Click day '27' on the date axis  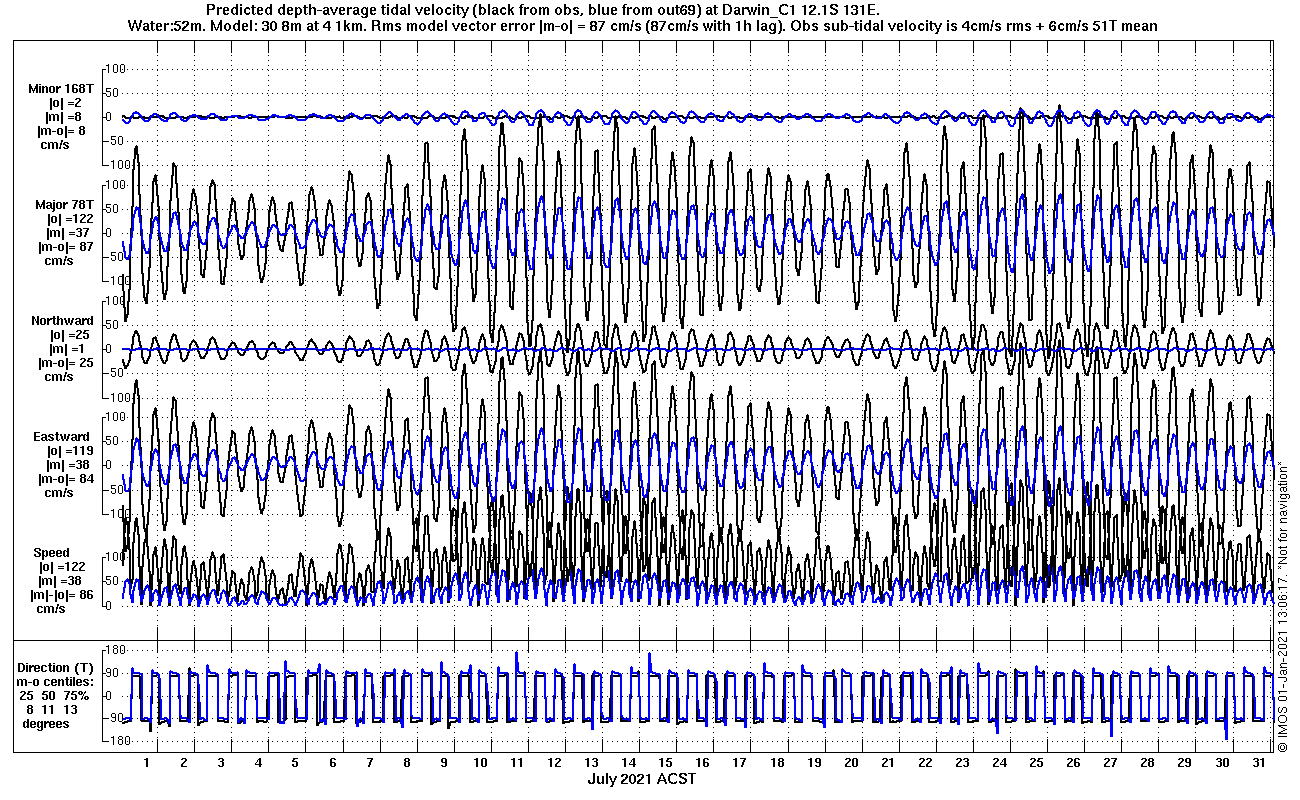coord(1110,763)
